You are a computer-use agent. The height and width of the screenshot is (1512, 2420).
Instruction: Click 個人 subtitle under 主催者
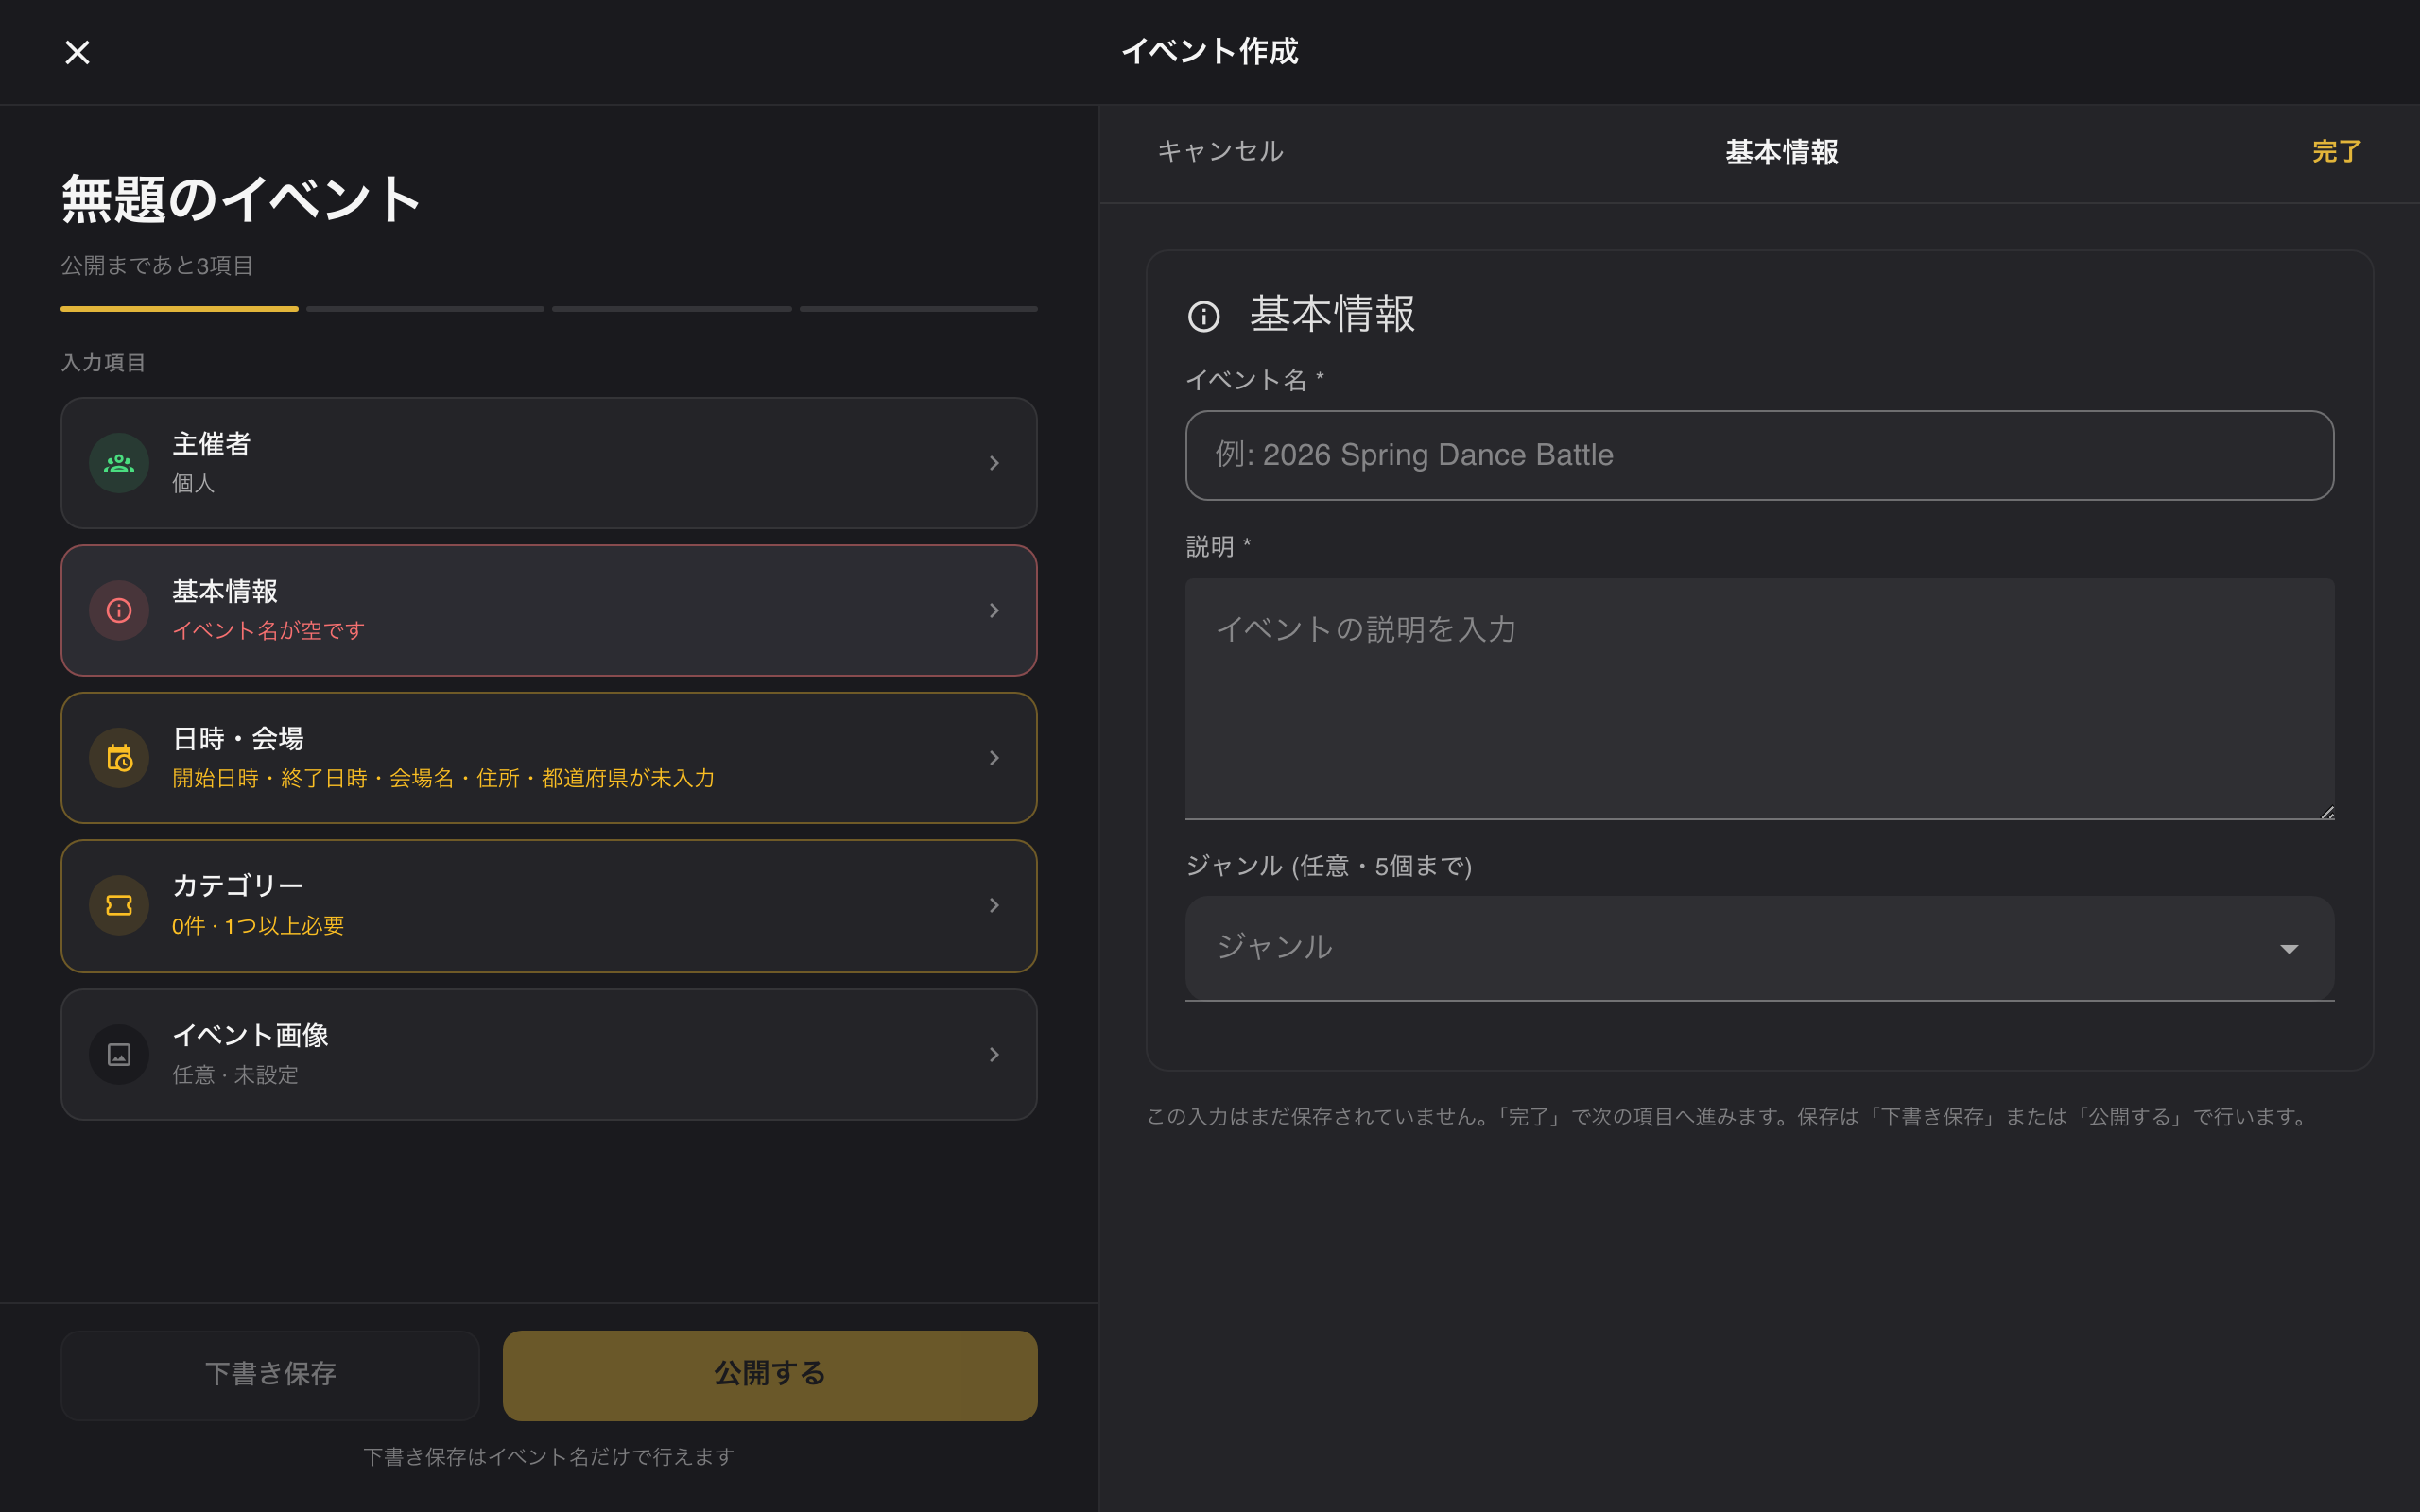(193, 483)
